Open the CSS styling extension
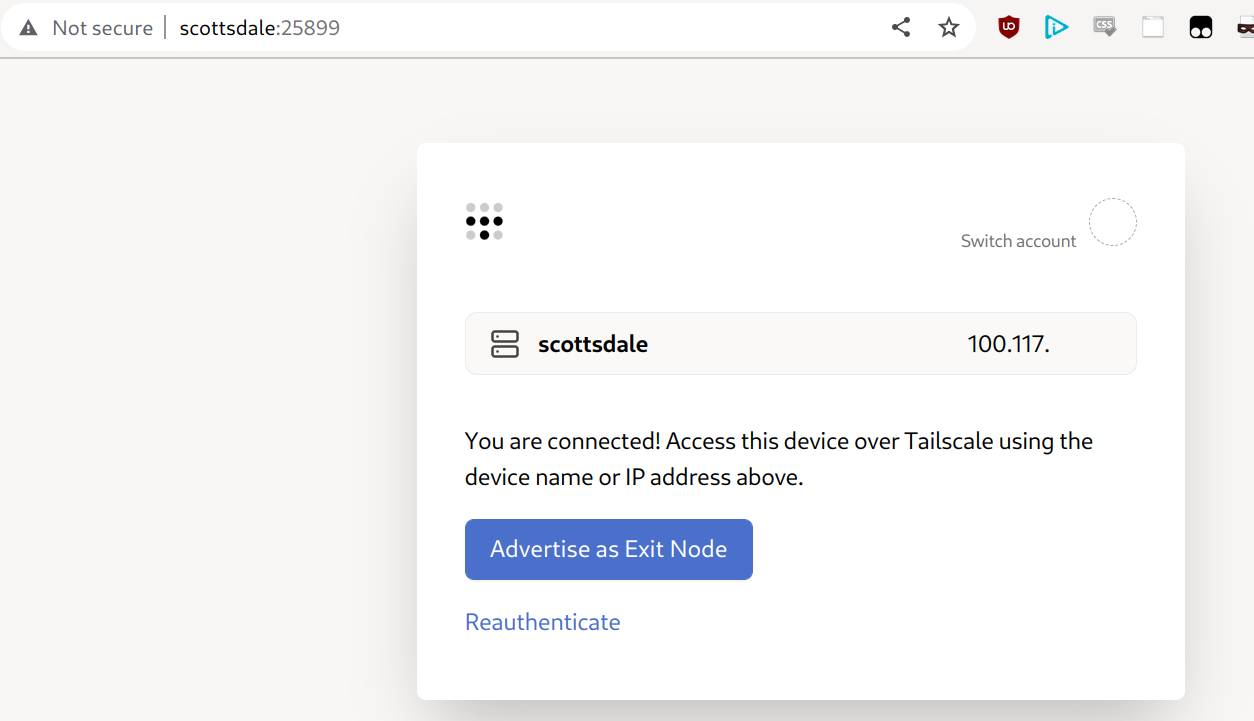Viewport: 1254px width, 721px height. [1104, 27]
